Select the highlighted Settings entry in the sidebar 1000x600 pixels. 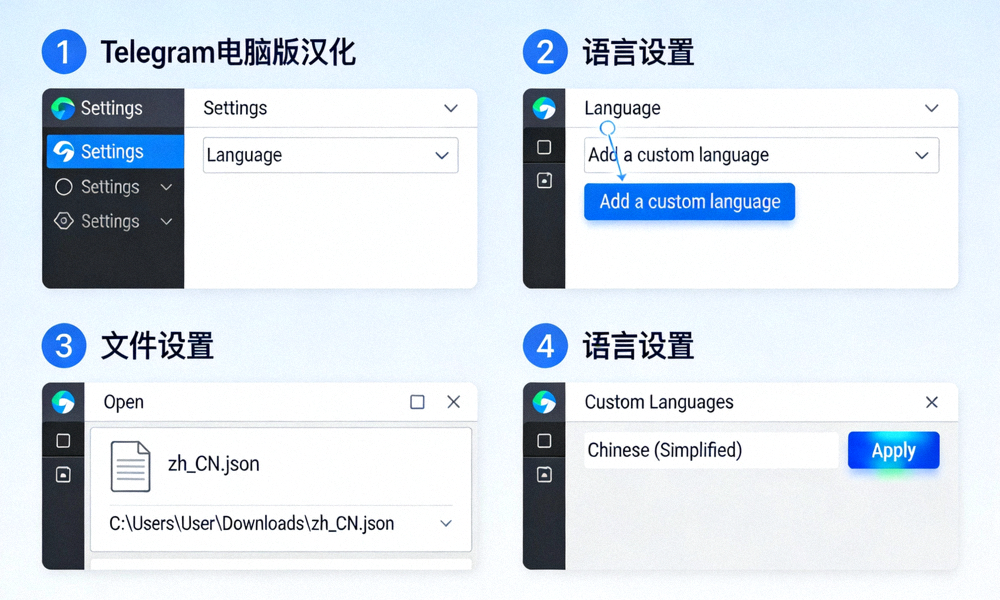[114, 152]
